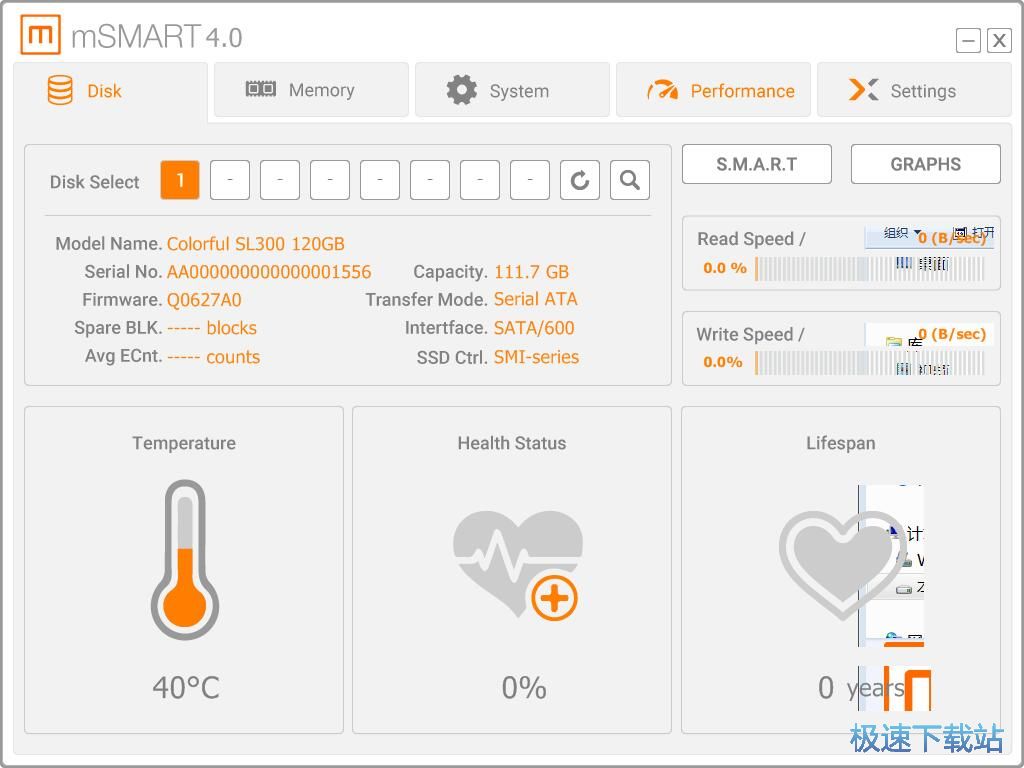1024x768 pixels.
Task: Click the Lifespan heart icon
Action: click(841, 563)
